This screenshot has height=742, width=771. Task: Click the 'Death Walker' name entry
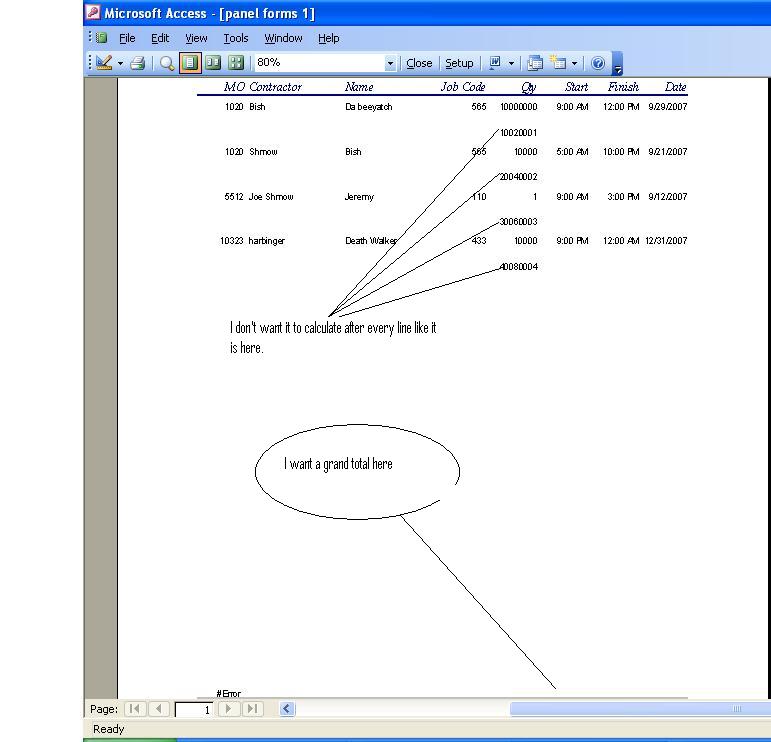(371, 241)
